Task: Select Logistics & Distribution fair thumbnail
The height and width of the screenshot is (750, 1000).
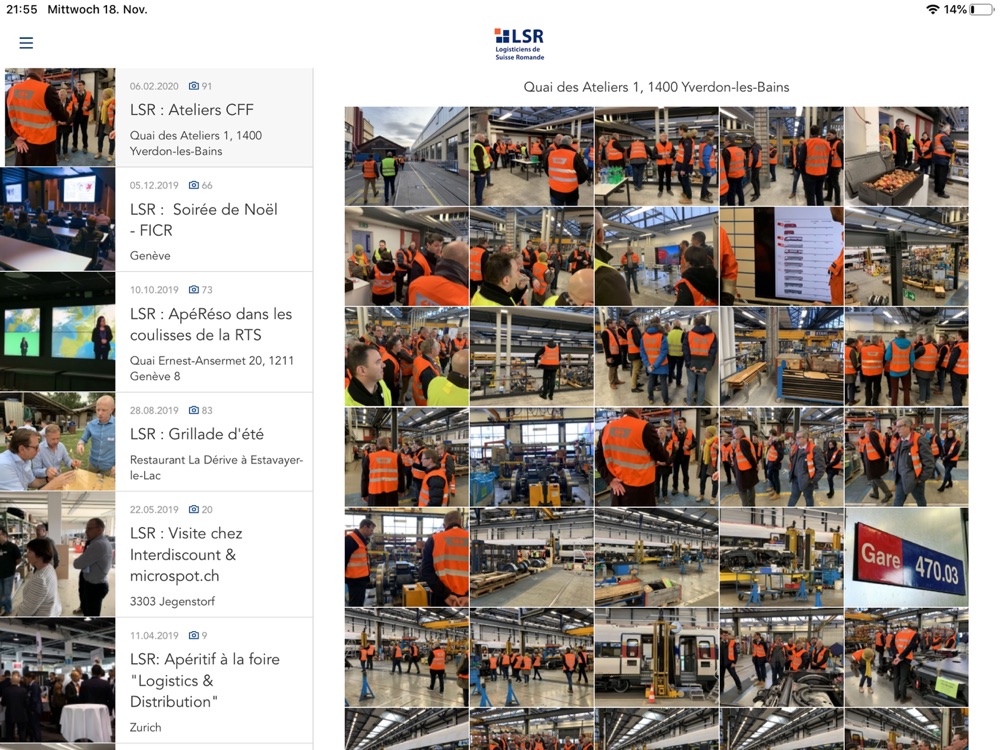Action: coord(57,680)
